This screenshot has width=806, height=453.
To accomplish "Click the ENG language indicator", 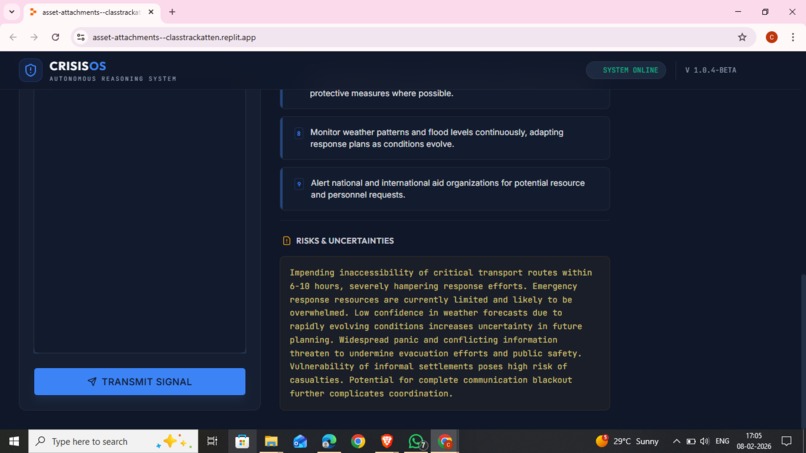I will pyautogui.click(x=722, y=441).
